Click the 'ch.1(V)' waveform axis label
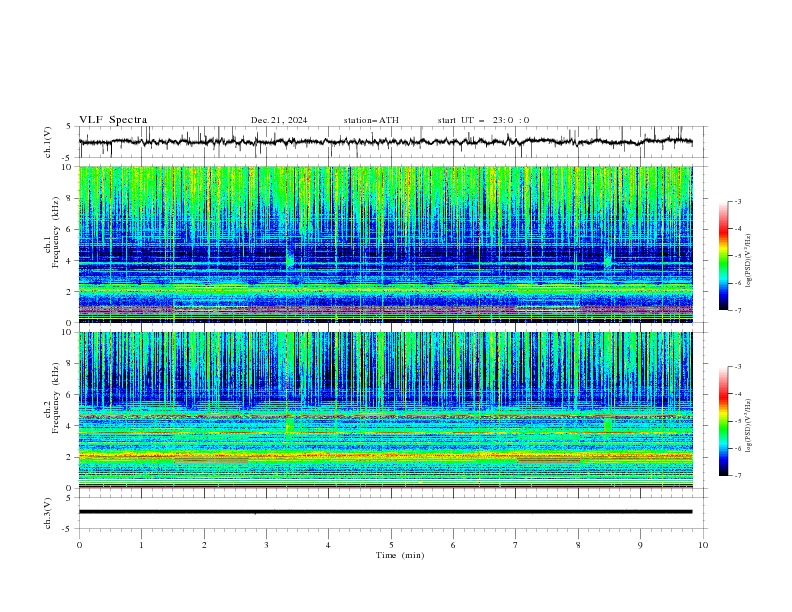 [x=48, y=142]
